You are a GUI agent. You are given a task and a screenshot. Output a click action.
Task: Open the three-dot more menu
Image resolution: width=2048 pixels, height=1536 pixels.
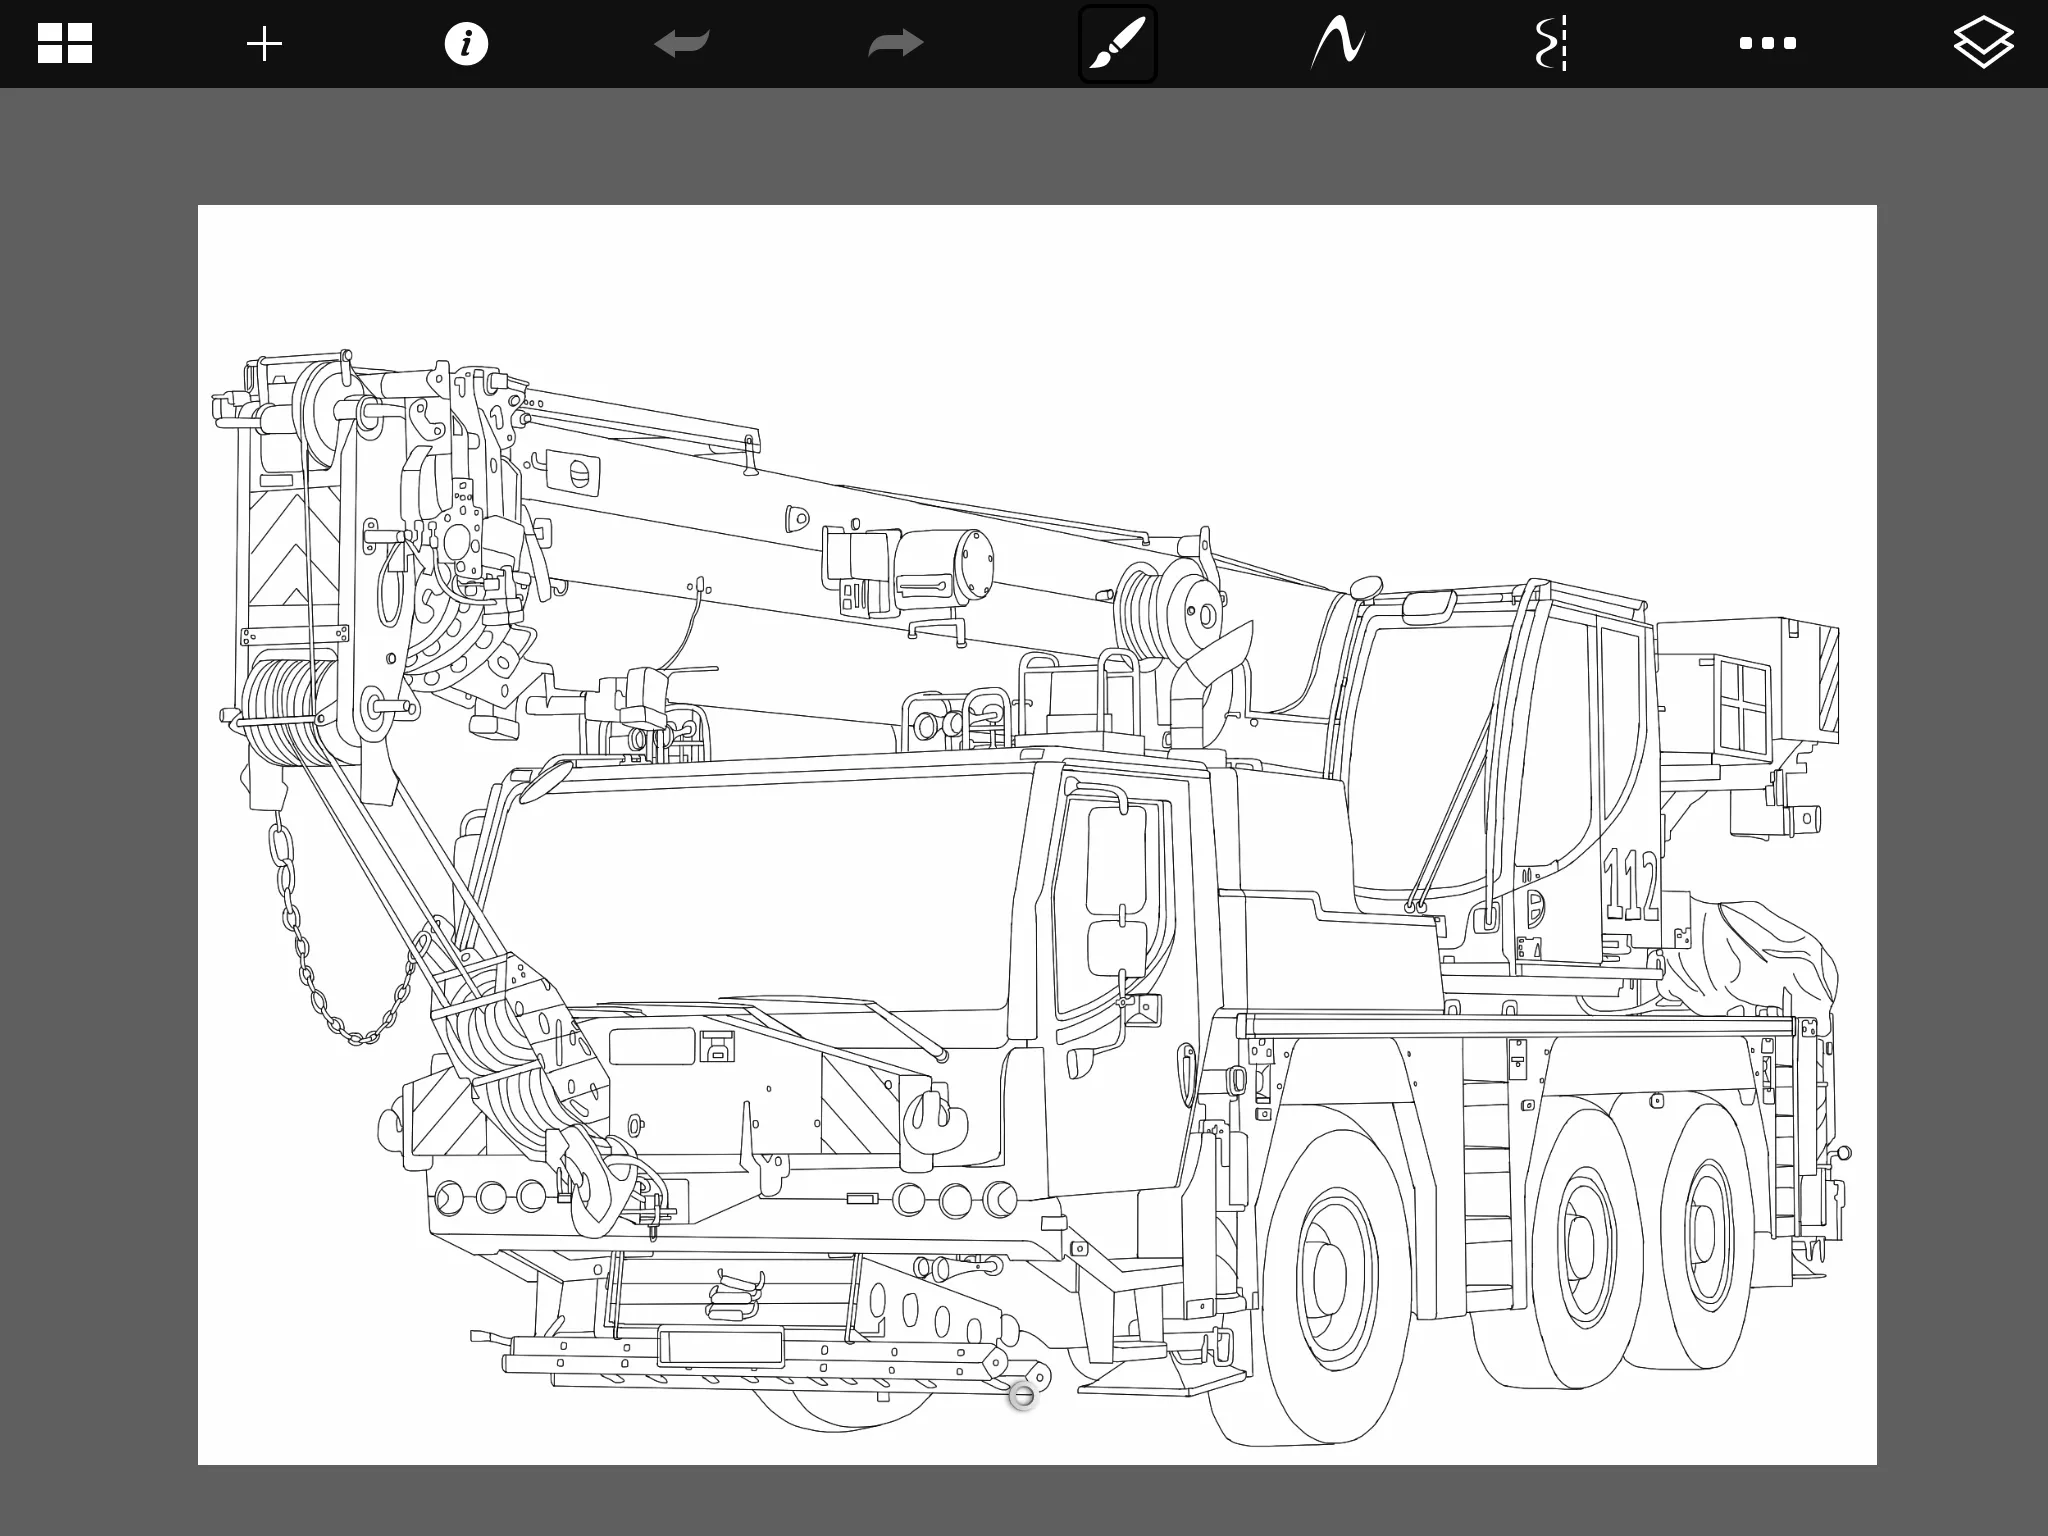coord(1767,44)
